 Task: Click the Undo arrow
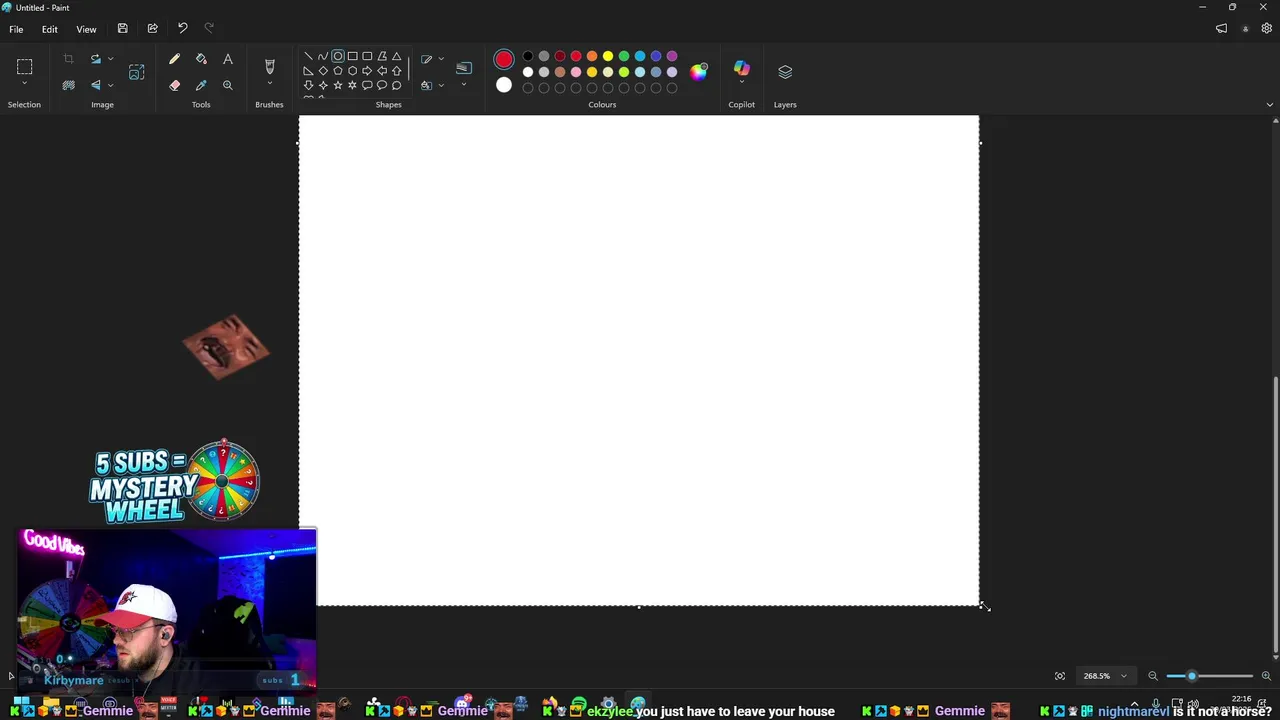coord(182,28)
